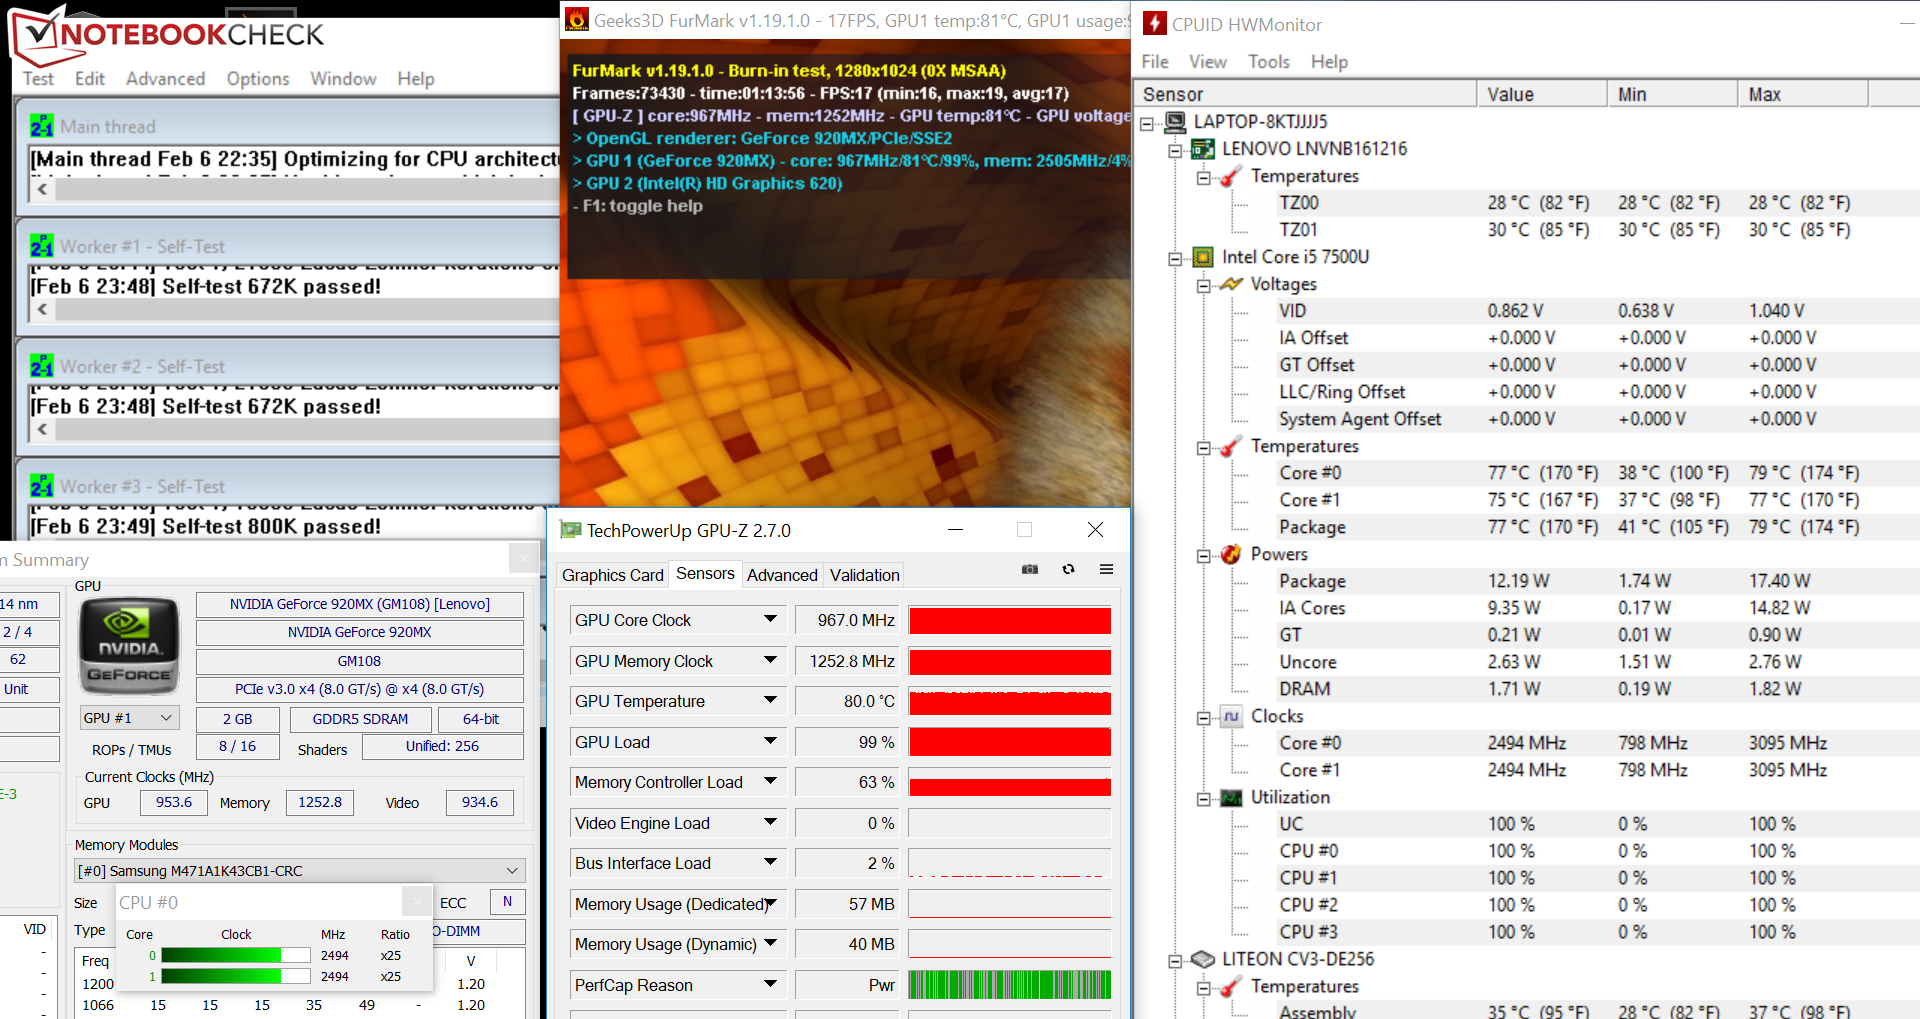
Task: Open the Tools menu in HWMonitor
Action: (x=1269, y=61)
